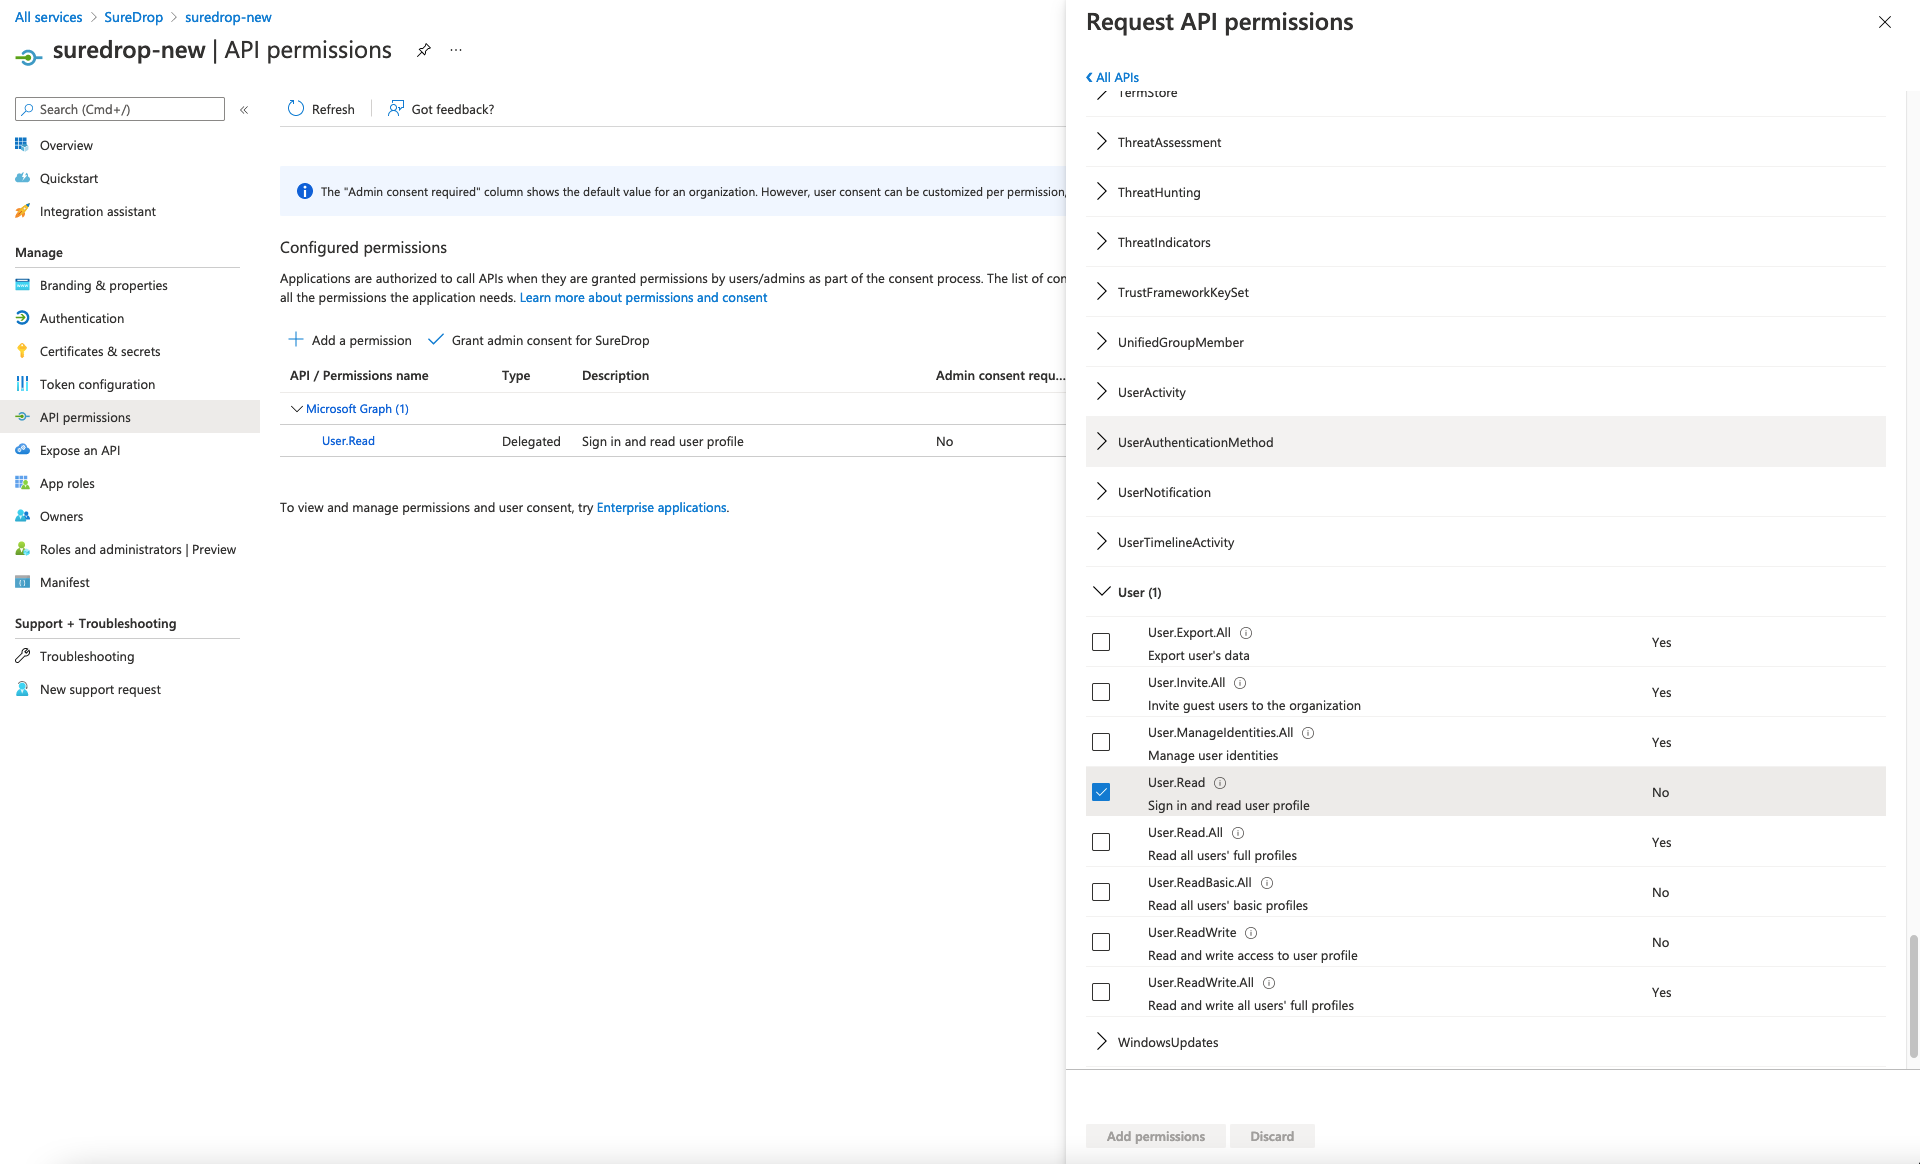1920x1164 pixels.
Task: Check the User.ReadWrite.All permission checkbox
Action: coord(1101,992)
